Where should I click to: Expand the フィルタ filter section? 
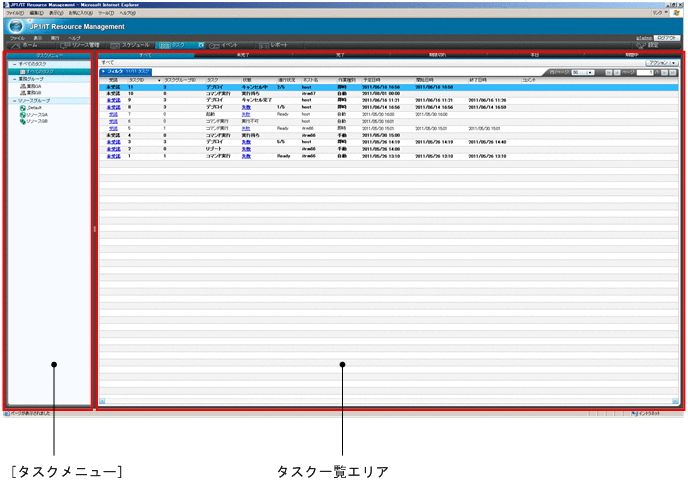(102, 72)
